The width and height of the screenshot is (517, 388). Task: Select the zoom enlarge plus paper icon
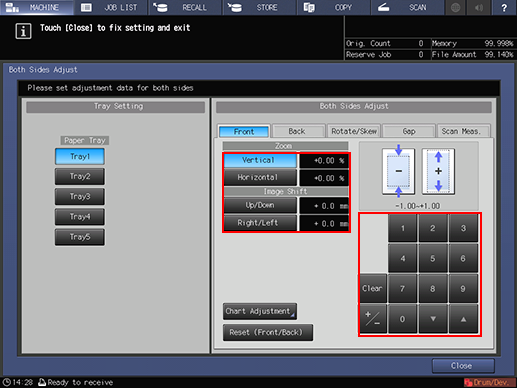[438, 171]
